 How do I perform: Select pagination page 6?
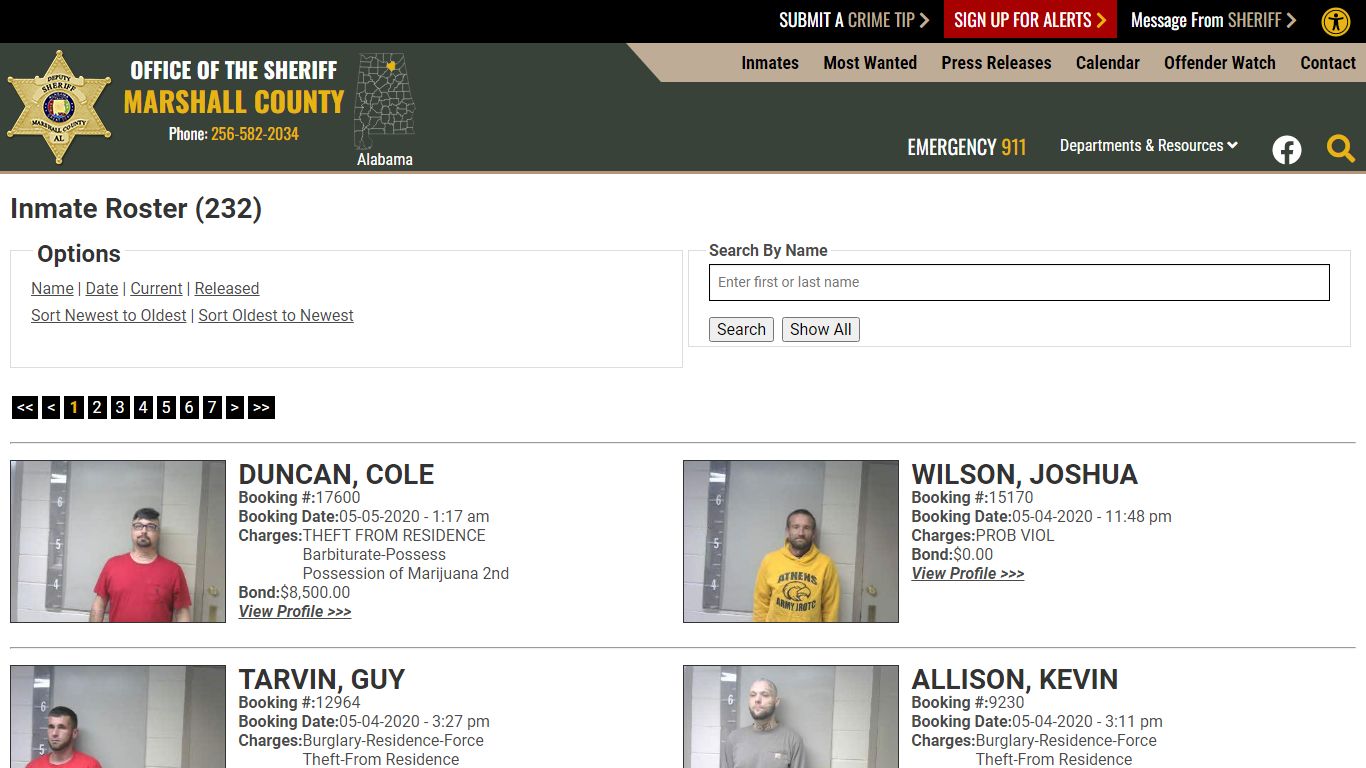click(189, 407)
